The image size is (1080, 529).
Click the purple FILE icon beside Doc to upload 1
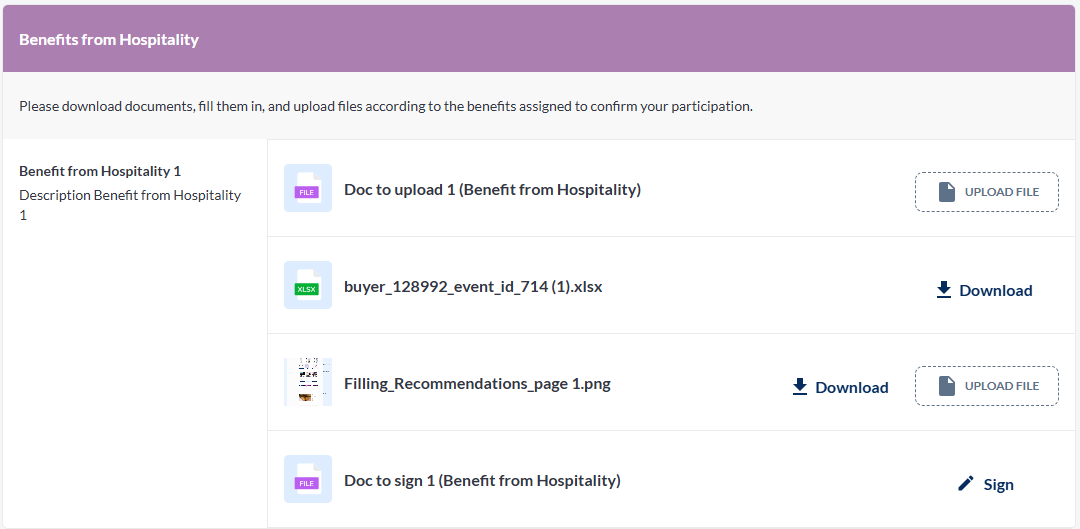tap(307, 189)
